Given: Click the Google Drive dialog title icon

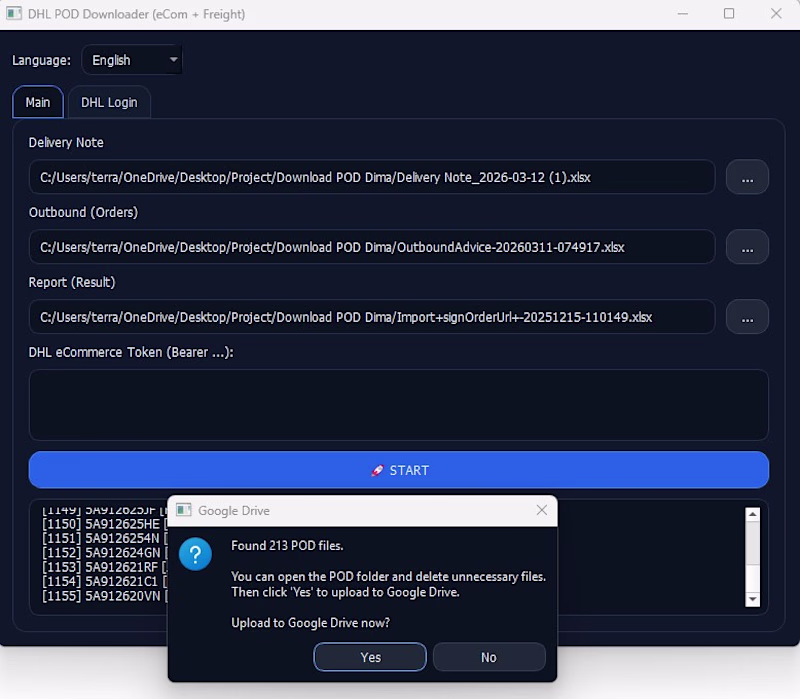Looking at the screenshot, I should (184, 510).
